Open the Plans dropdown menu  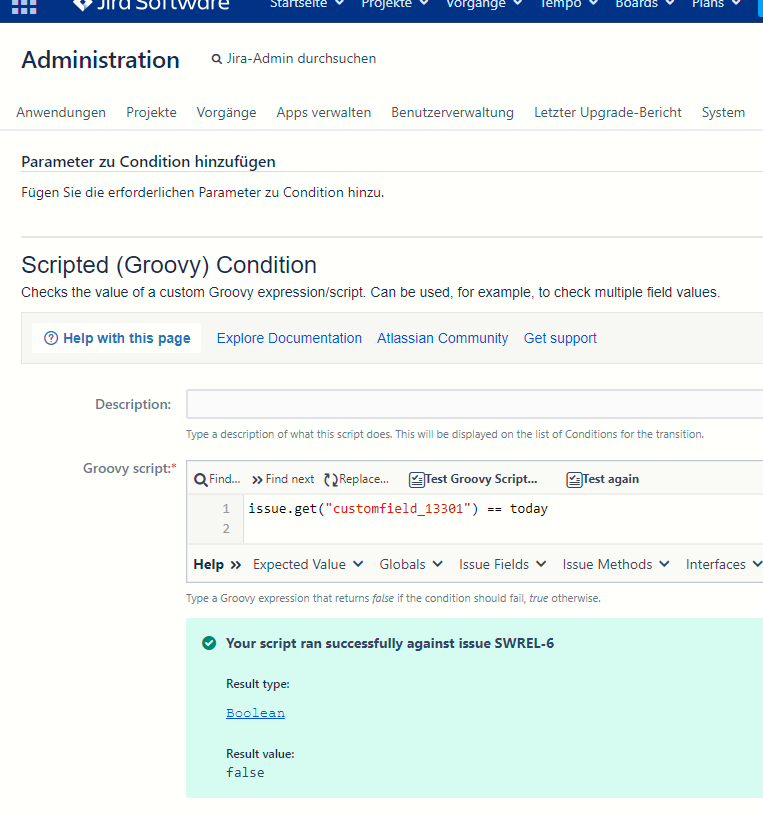(x=716, y=4)
